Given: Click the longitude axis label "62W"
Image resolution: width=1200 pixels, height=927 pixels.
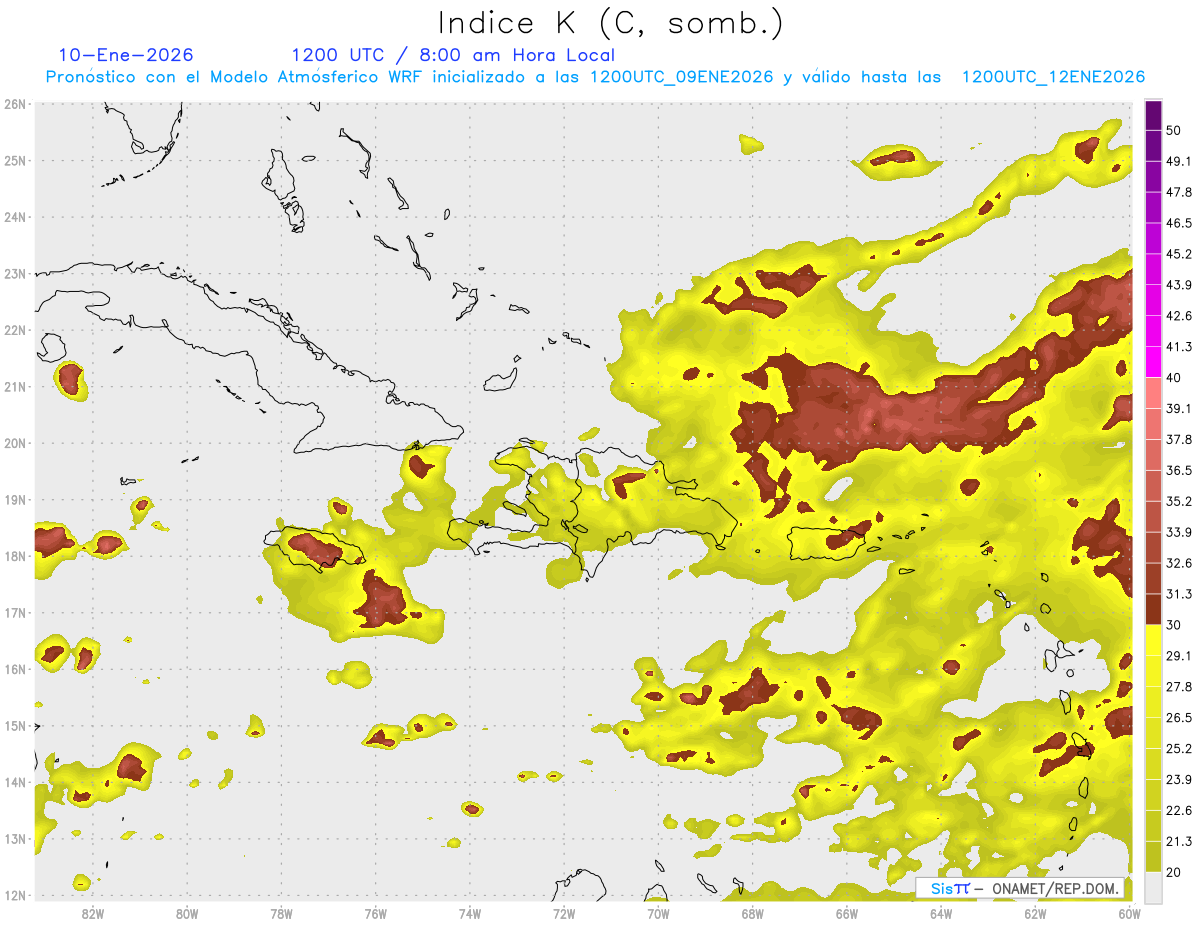Looking at the screenshot, I should (1035, 914).
